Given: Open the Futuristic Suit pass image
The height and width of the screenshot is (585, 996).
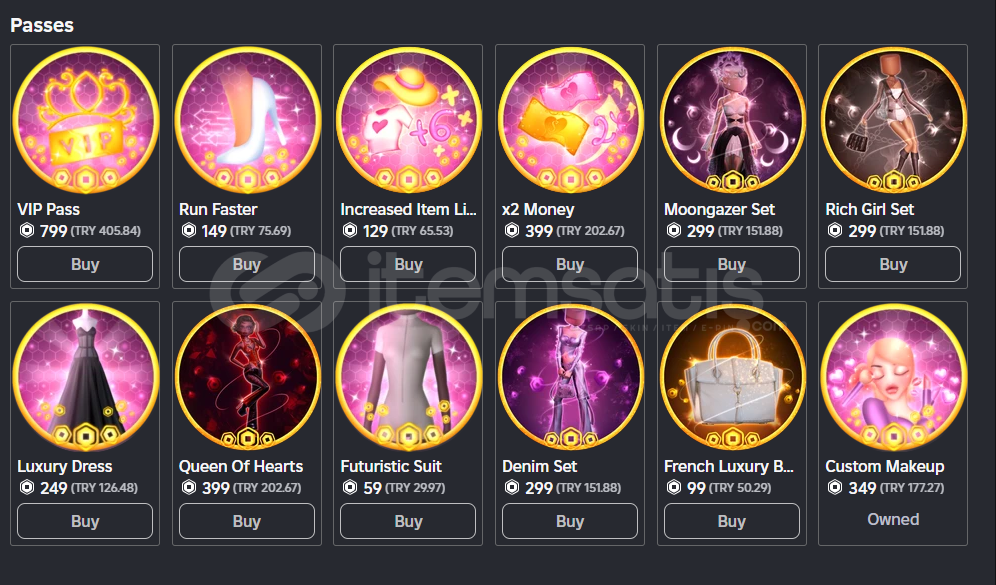Looking at the screenshot, I should click(x=408, y=377).
